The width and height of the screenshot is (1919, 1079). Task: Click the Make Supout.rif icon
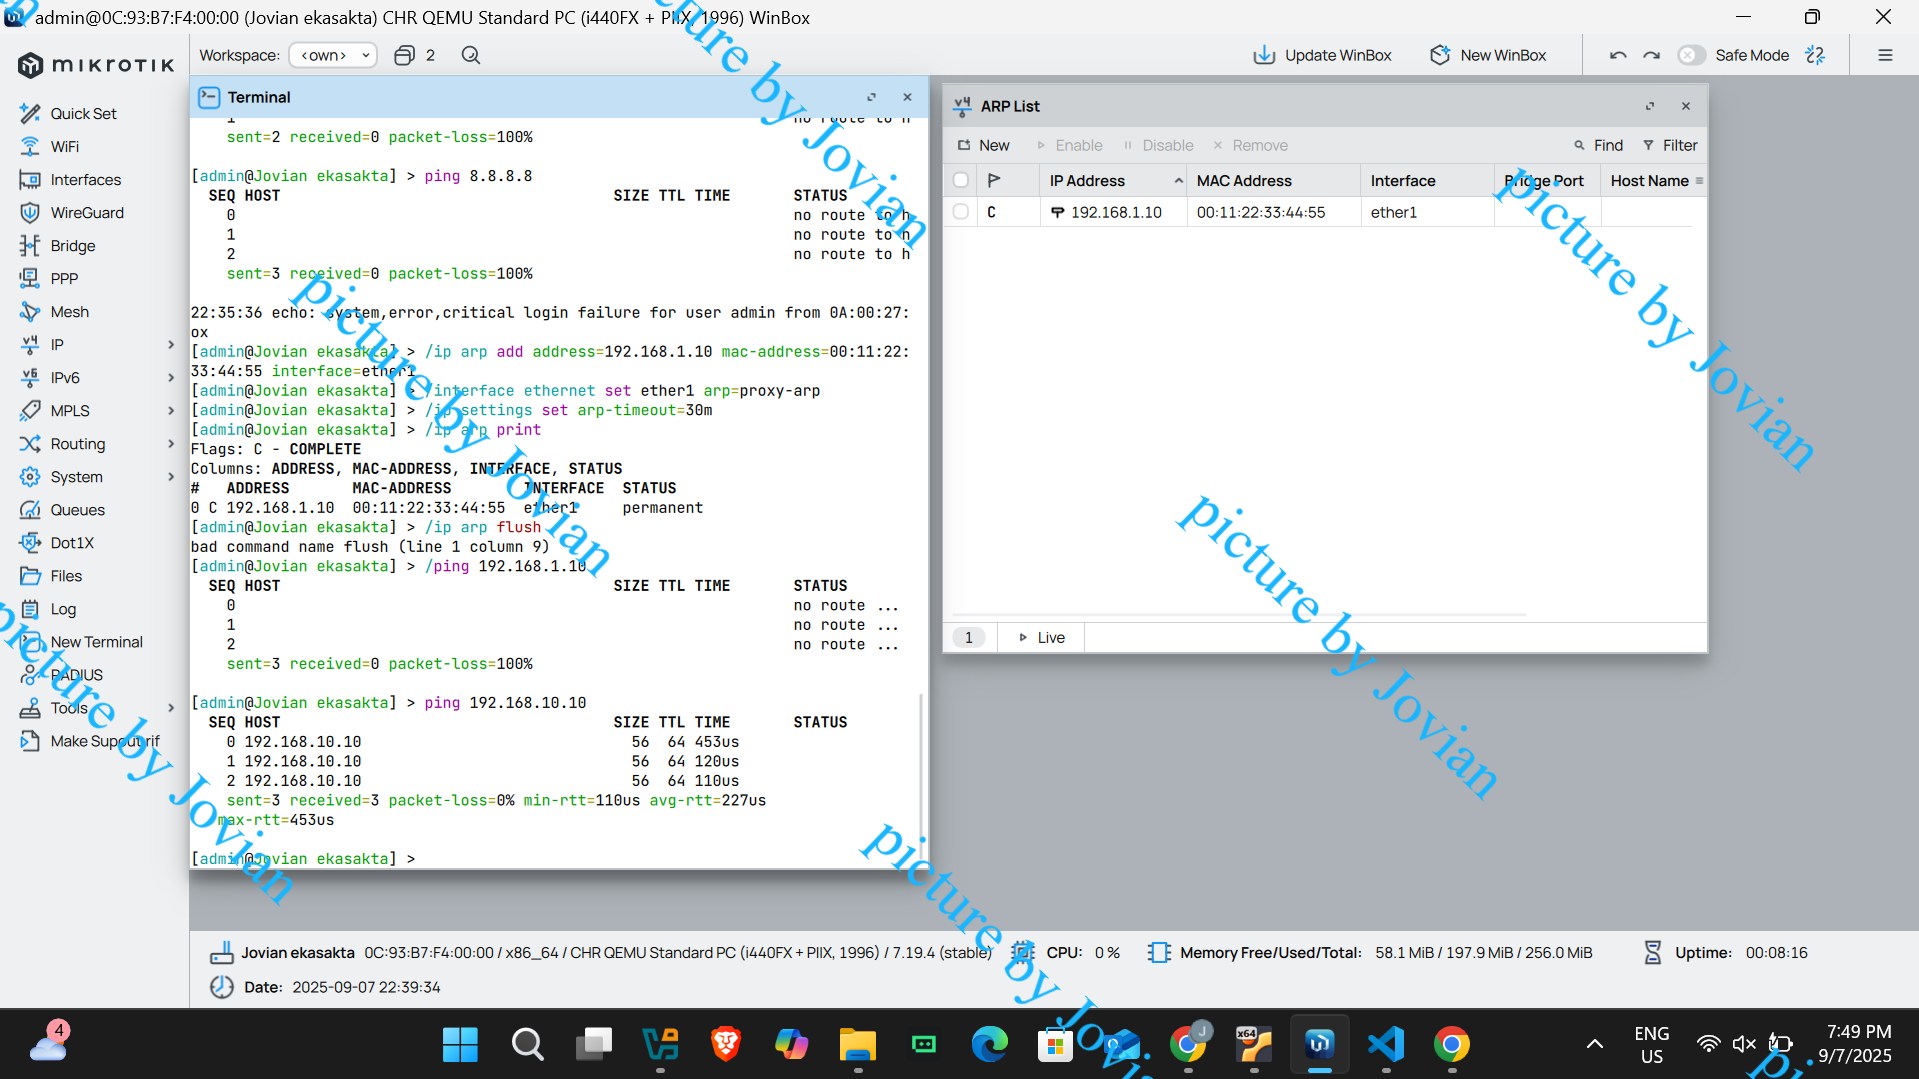[x=30, y=741]
